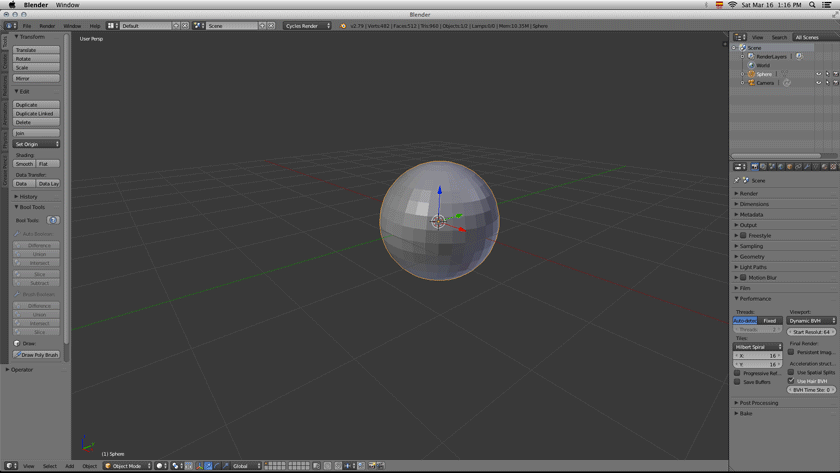The image size is (840, 473).
Task: Open the Select menu in 3D view header
Action: coord(50,466)
